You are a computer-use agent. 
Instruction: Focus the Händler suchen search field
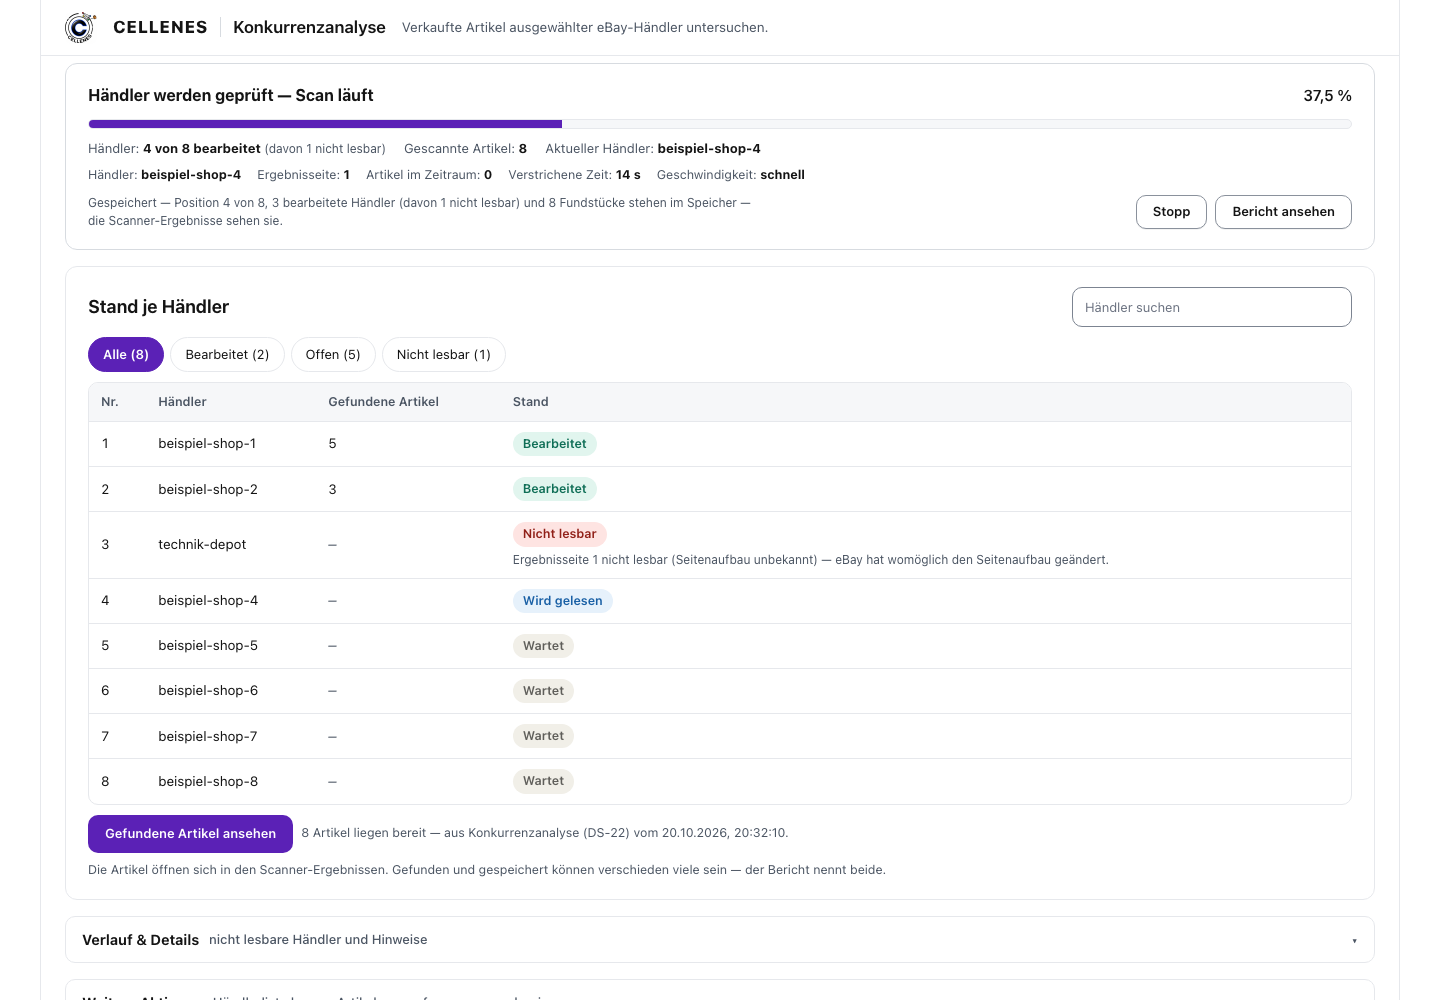click(1211, 307)
